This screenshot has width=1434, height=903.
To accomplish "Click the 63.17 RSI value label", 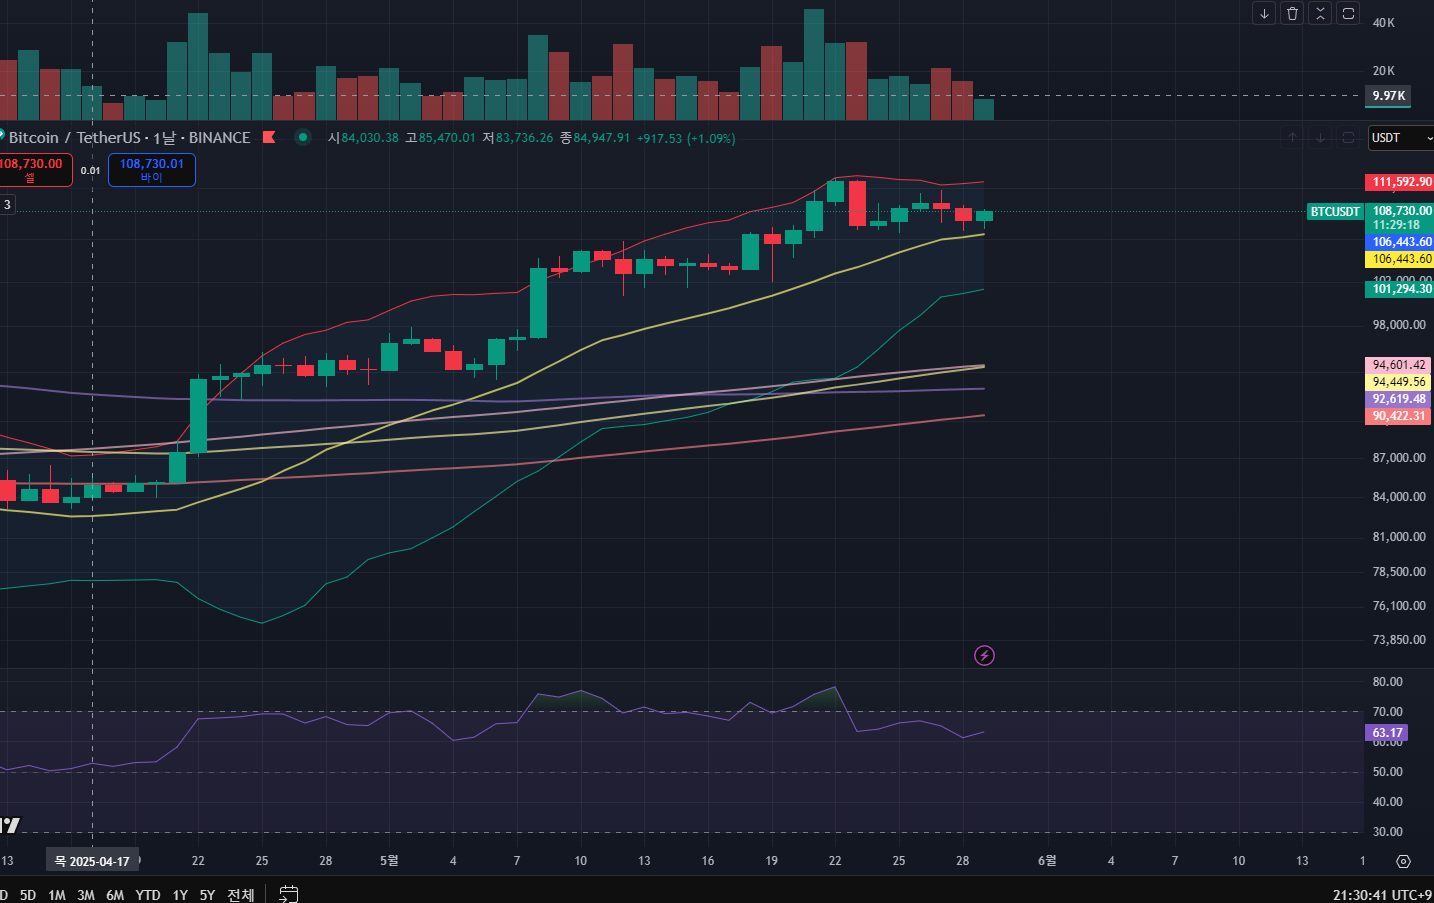I will (x=1387, y=733).
